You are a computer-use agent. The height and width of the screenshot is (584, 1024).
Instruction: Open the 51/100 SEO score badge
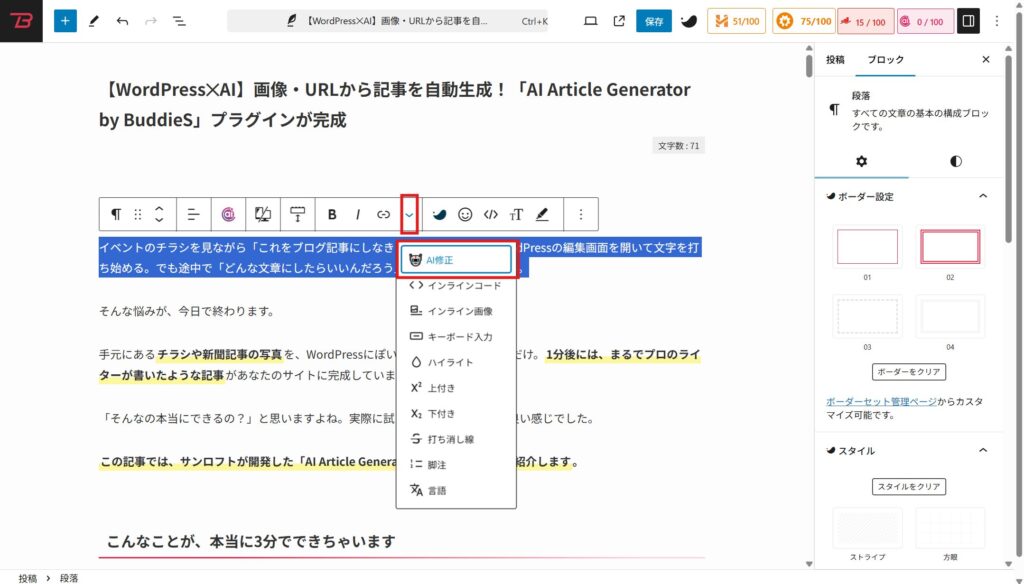click(x=737, y=21)
